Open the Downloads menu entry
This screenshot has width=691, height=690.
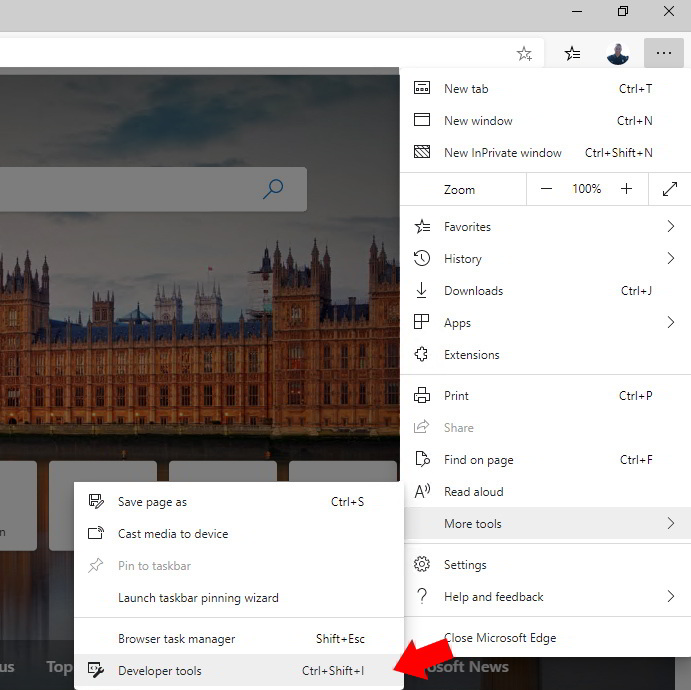pyautogui.click(x=545, y=290)
